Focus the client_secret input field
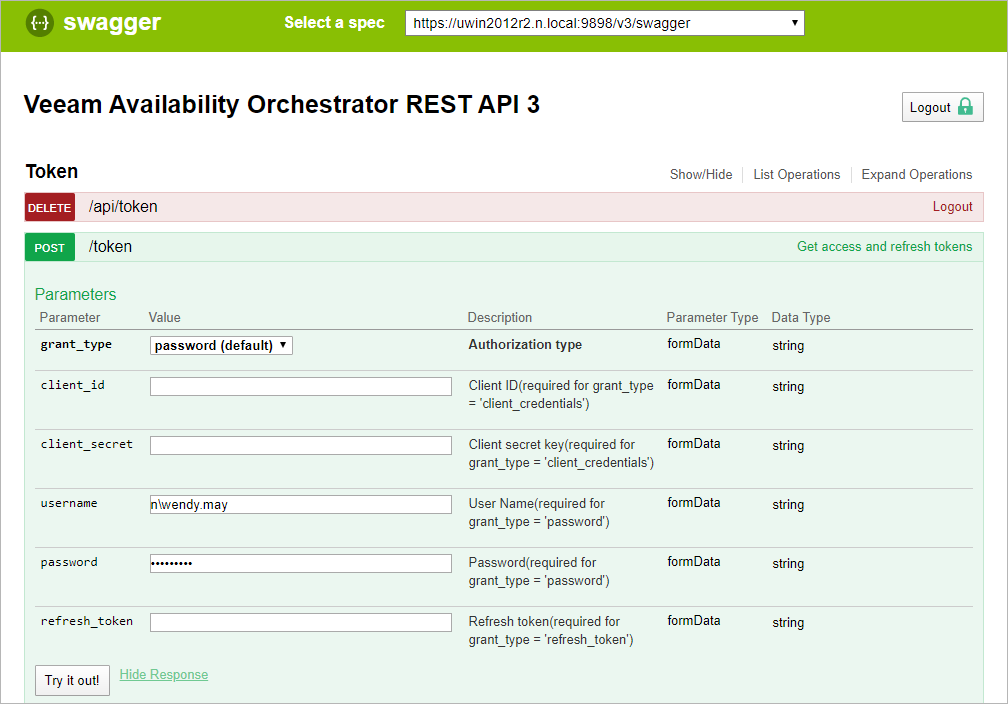 tap(301, 446)
